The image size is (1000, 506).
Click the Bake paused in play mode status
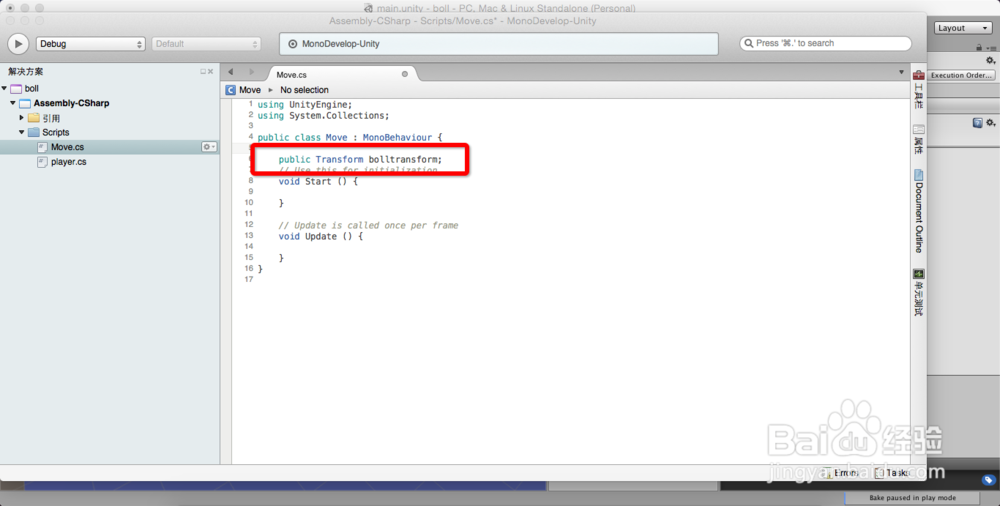click(912, 498)
